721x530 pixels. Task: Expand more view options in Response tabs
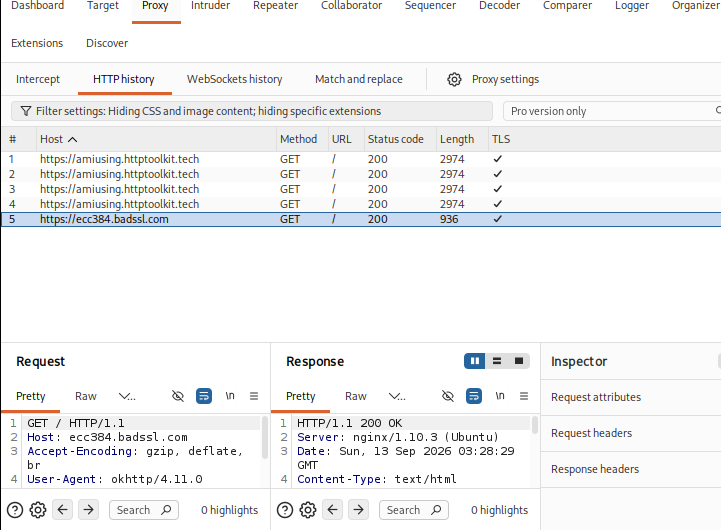pyautogui.click(x=397, y=396)
